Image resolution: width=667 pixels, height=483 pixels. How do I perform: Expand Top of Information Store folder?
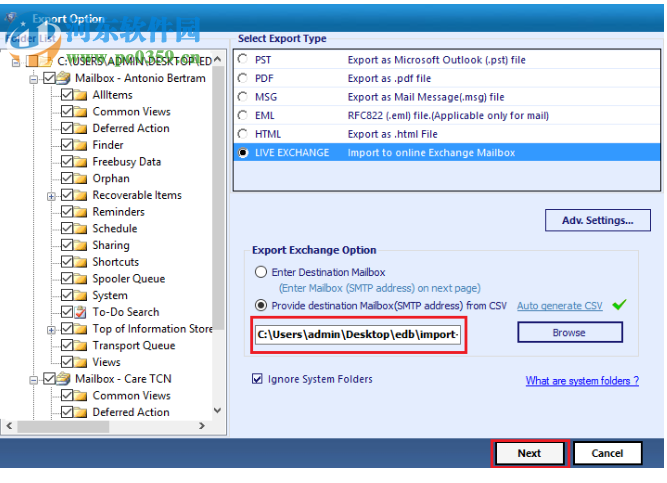coord(51,330)
